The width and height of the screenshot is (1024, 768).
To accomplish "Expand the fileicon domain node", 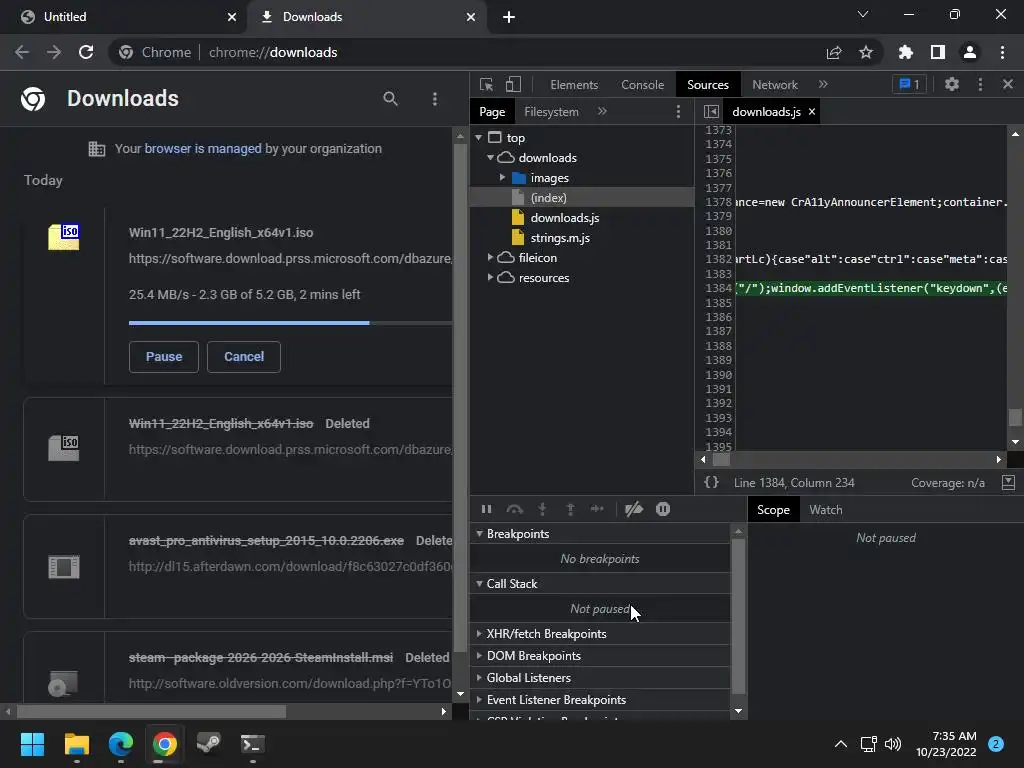I will point(490,258).
